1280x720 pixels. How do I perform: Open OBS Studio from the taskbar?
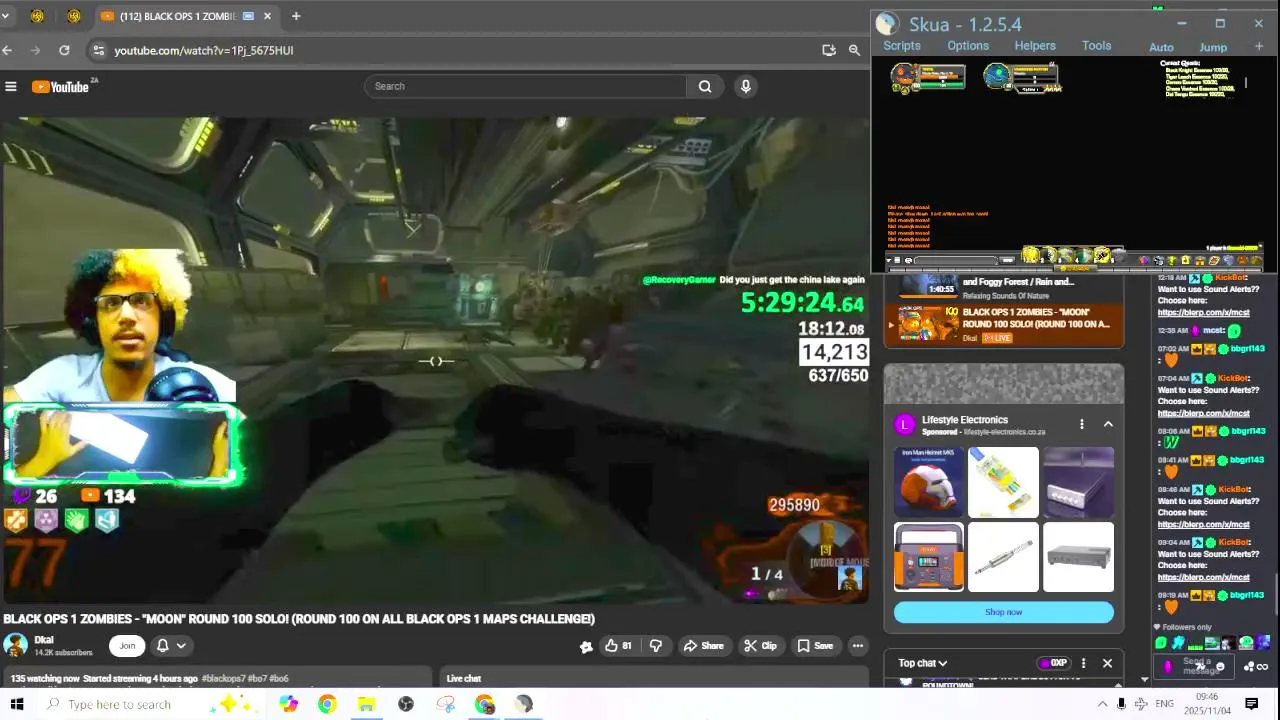405,704
